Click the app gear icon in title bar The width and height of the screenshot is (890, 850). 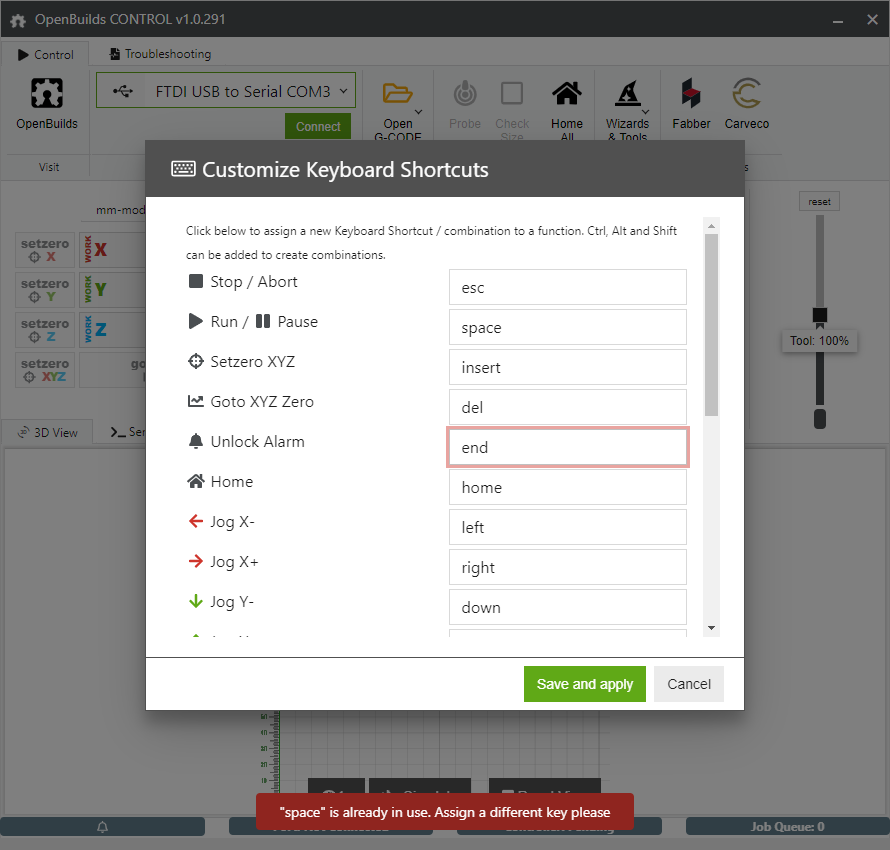point(18,20)
